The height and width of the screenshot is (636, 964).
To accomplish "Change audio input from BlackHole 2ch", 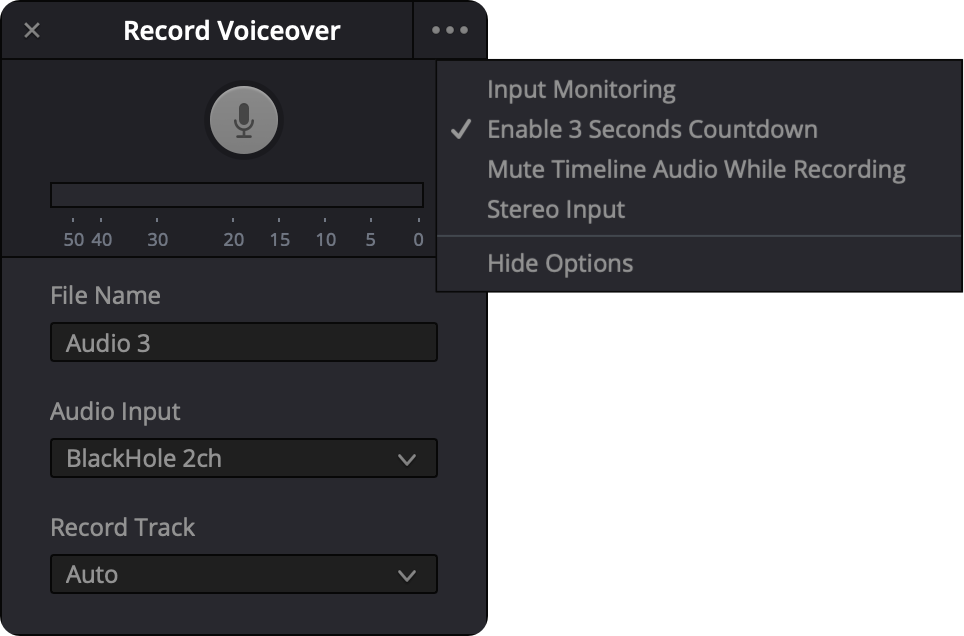I will point(244,458).
